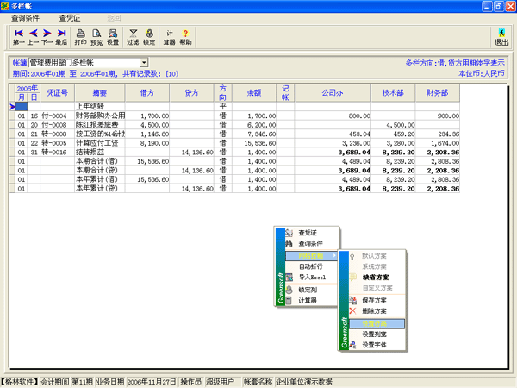Select 自定义方案 in the submenu
The width and height of the screenshot is (517, 388).
377,288
